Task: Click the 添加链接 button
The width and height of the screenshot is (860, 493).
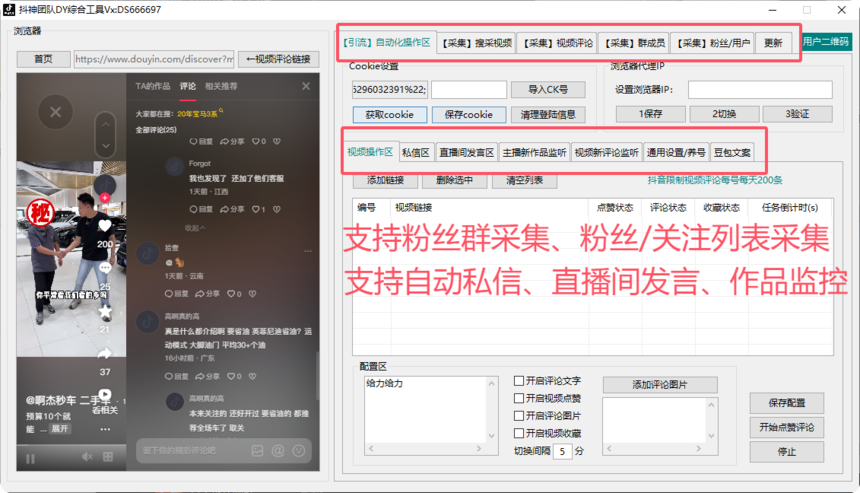Action: pyautogui.click(x=385, y=180)
